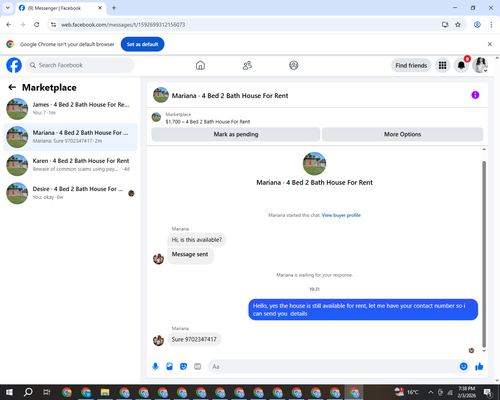
Task: Open Karen - 4 Bed 2 Bath House conversation
Action: 70,165
